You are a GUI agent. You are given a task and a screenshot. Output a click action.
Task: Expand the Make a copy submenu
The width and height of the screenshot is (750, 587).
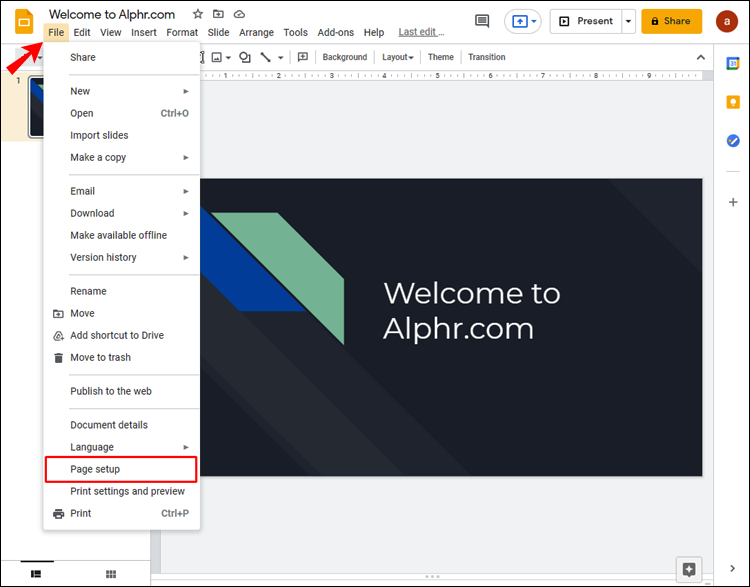point(186,157)
